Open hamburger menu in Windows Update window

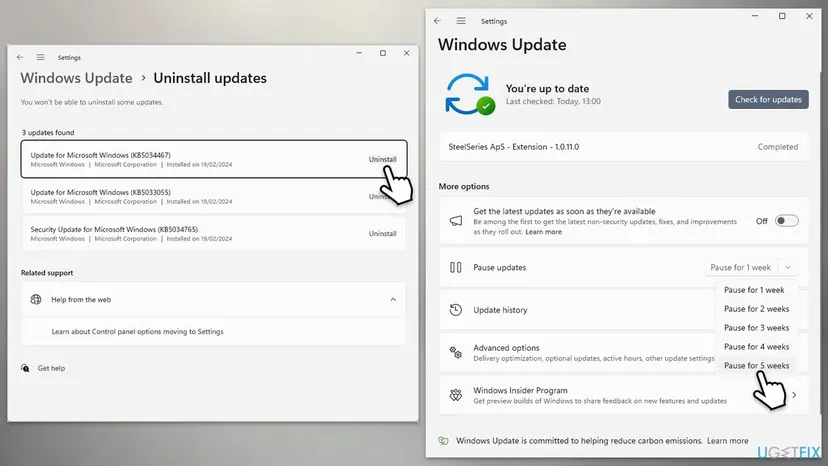[461, 21]
